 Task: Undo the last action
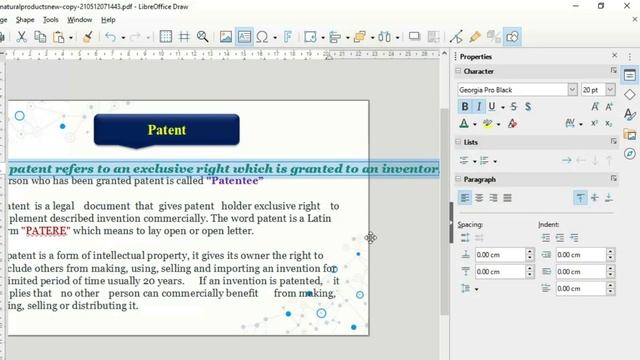(x=110, y=37)
